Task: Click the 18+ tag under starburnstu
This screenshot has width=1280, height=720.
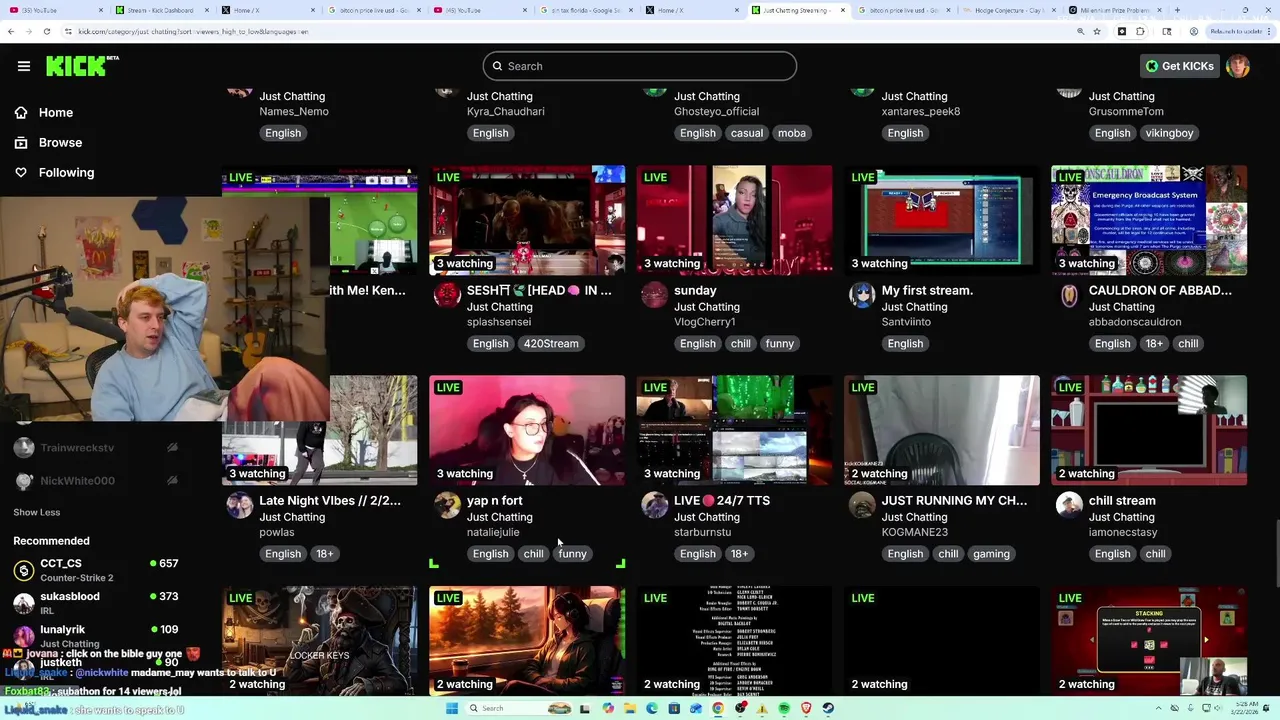Action: [x=739, y=554]
